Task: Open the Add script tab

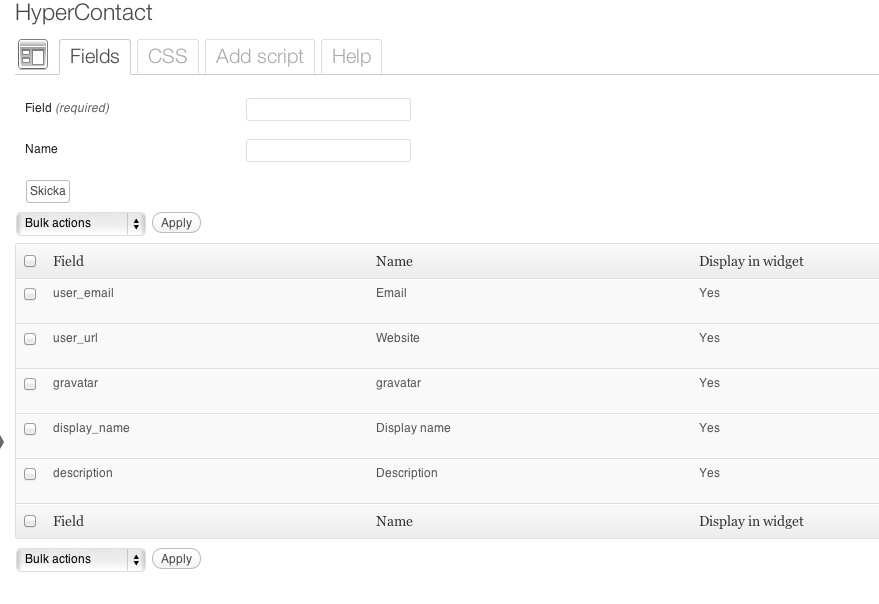Action: pos(260,57)
